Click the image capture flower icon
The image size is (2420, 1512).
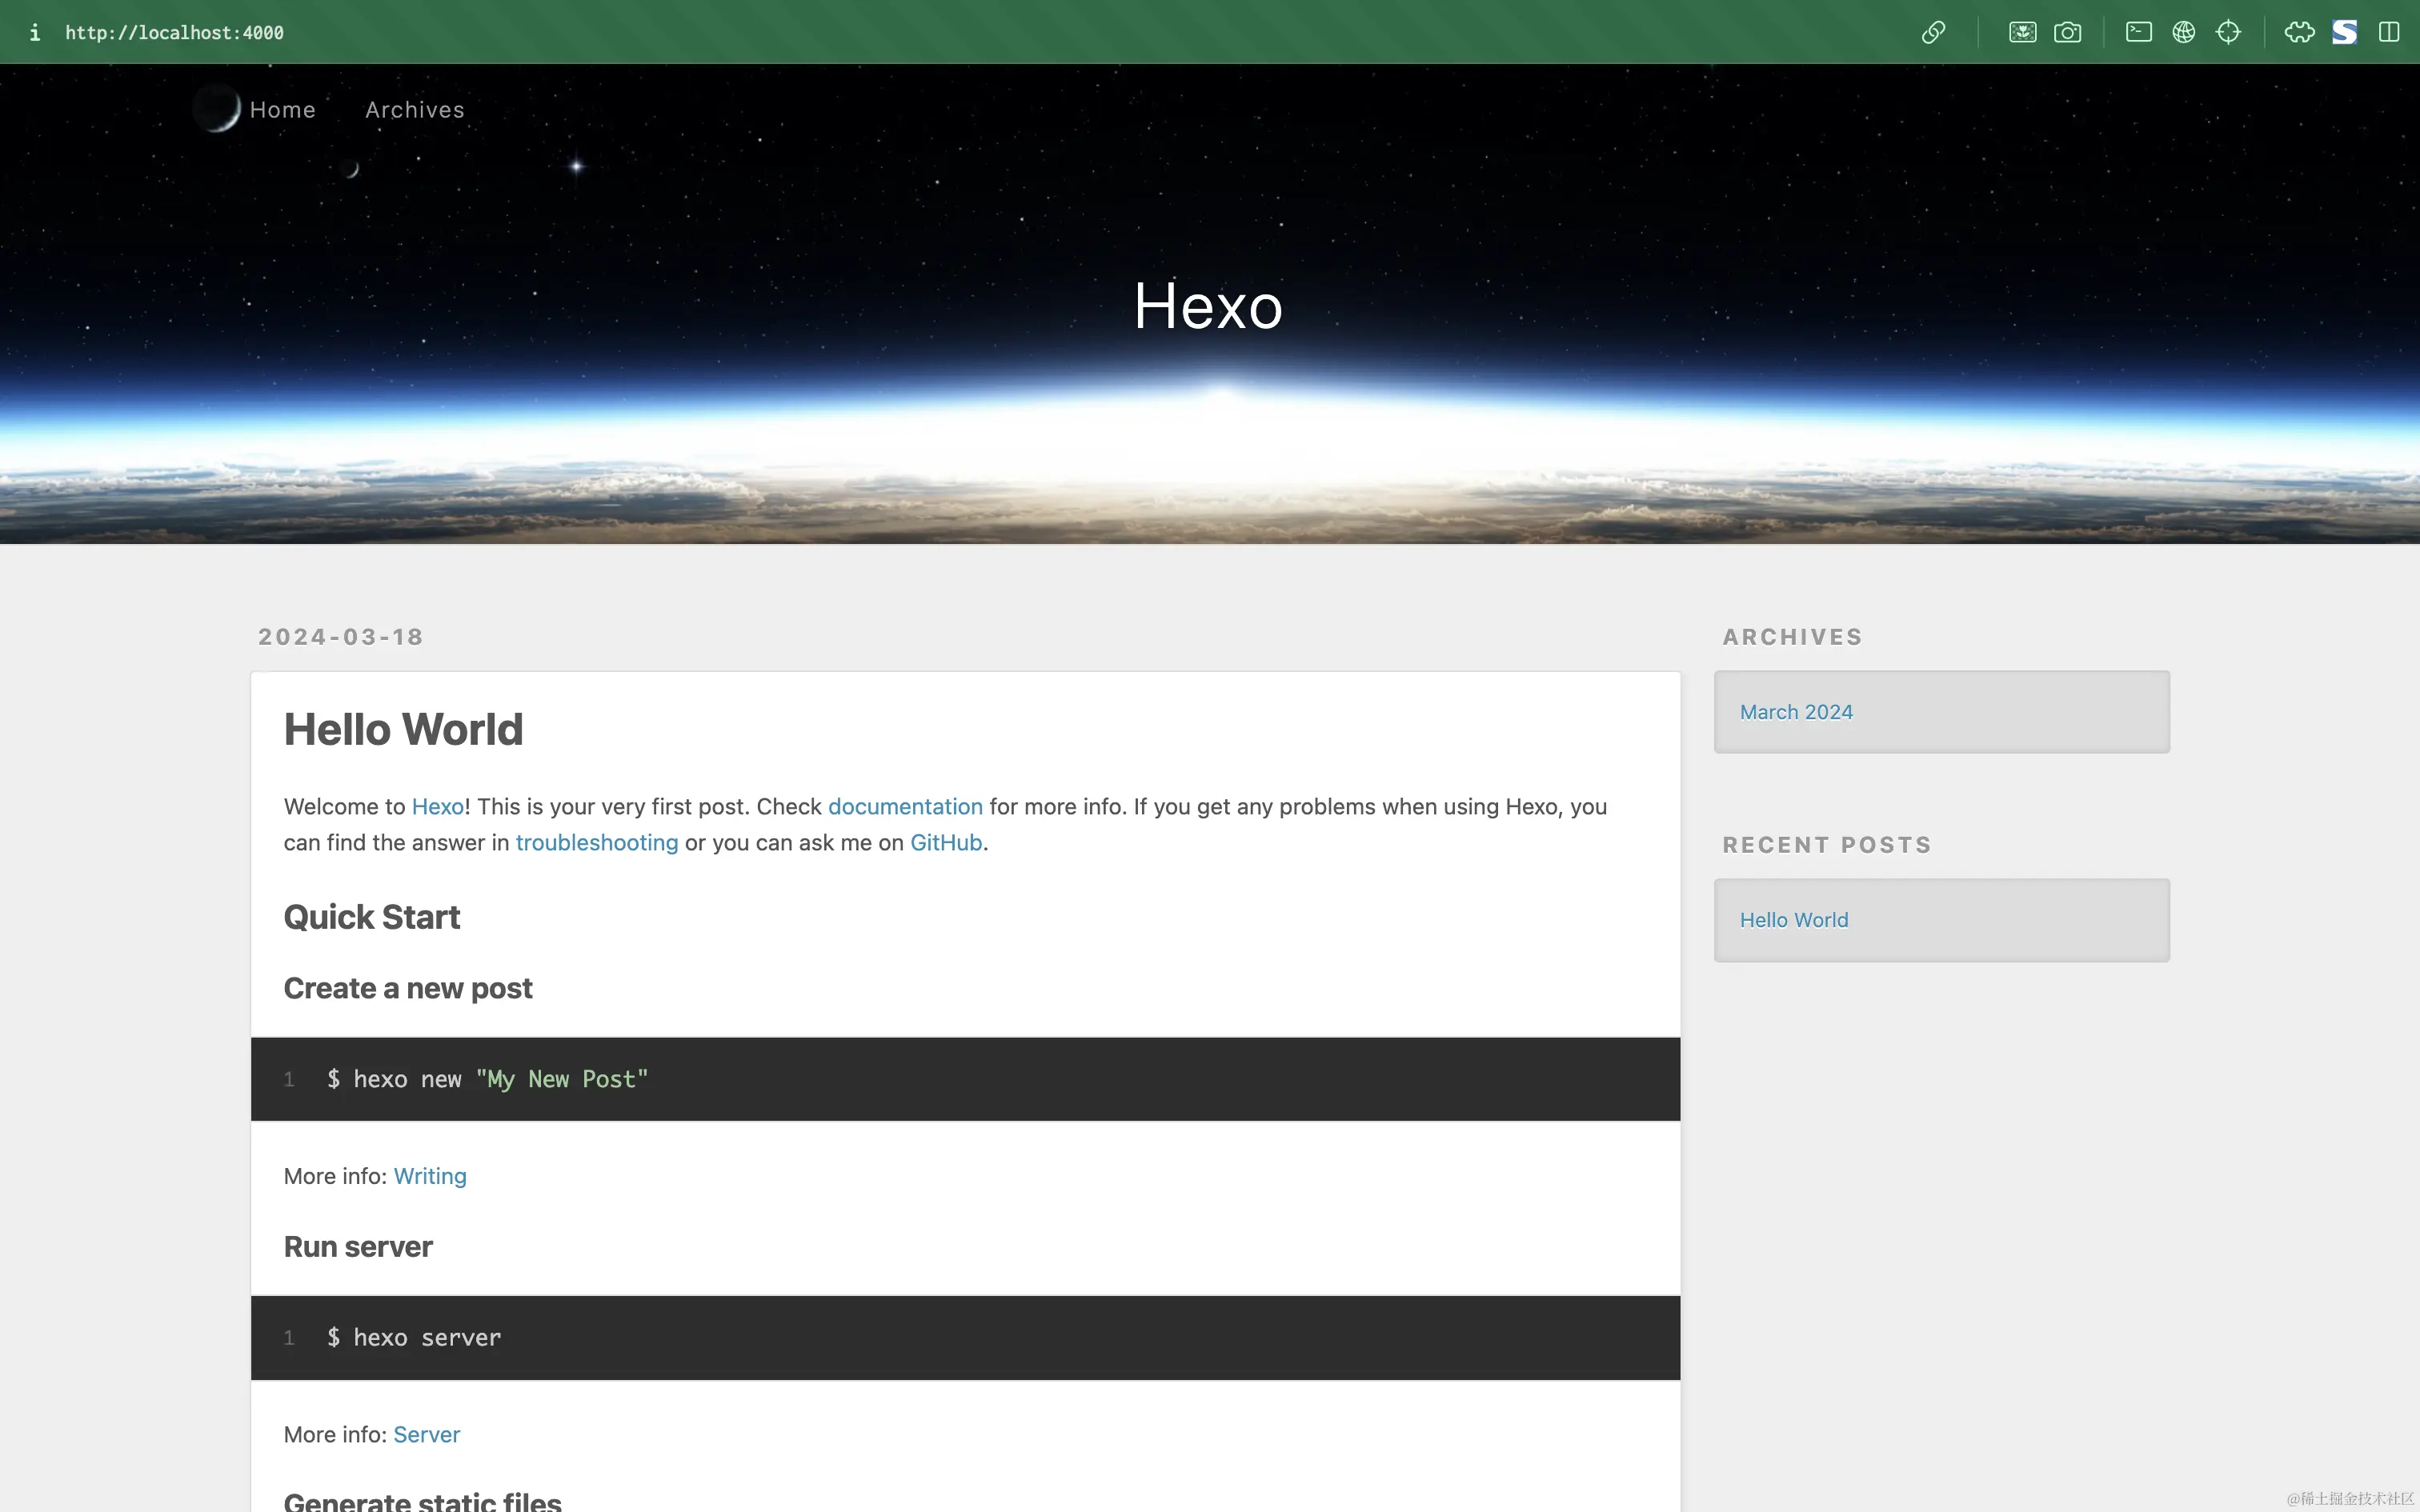tap(2022, 32)
